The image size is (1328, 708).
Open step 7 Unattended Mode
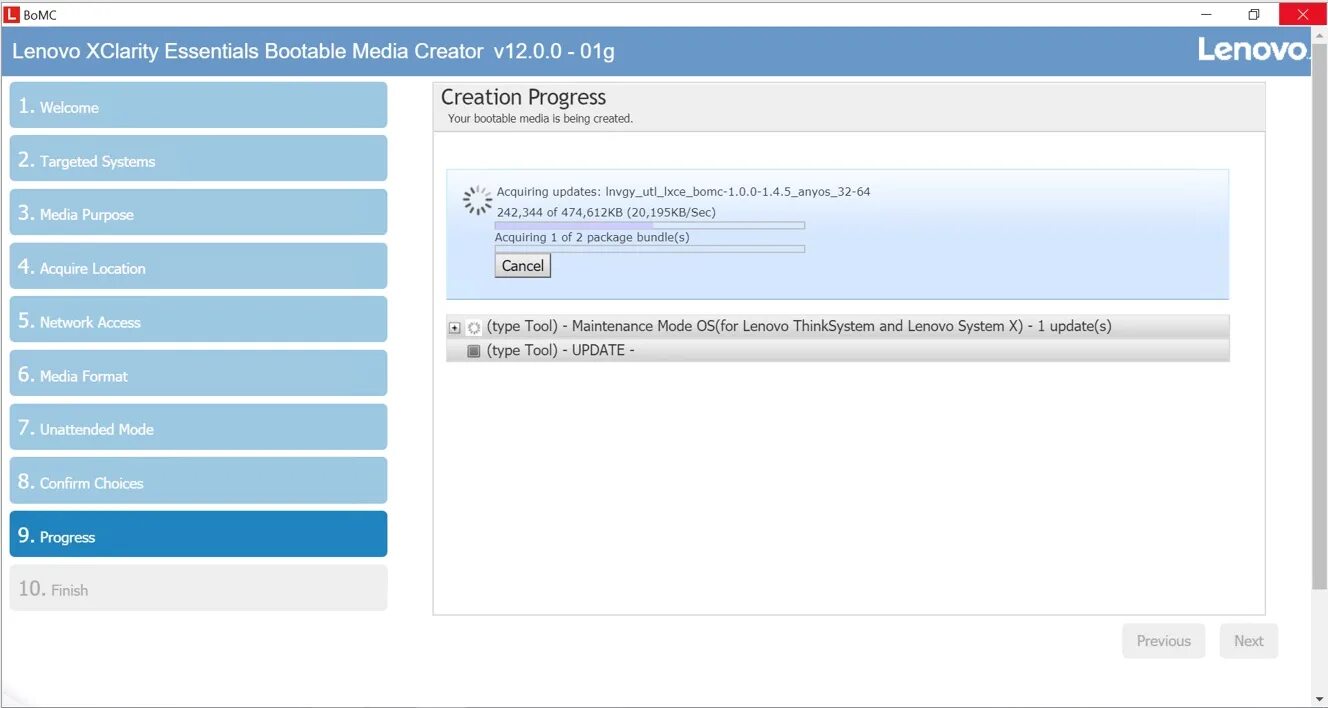(198, 427)
